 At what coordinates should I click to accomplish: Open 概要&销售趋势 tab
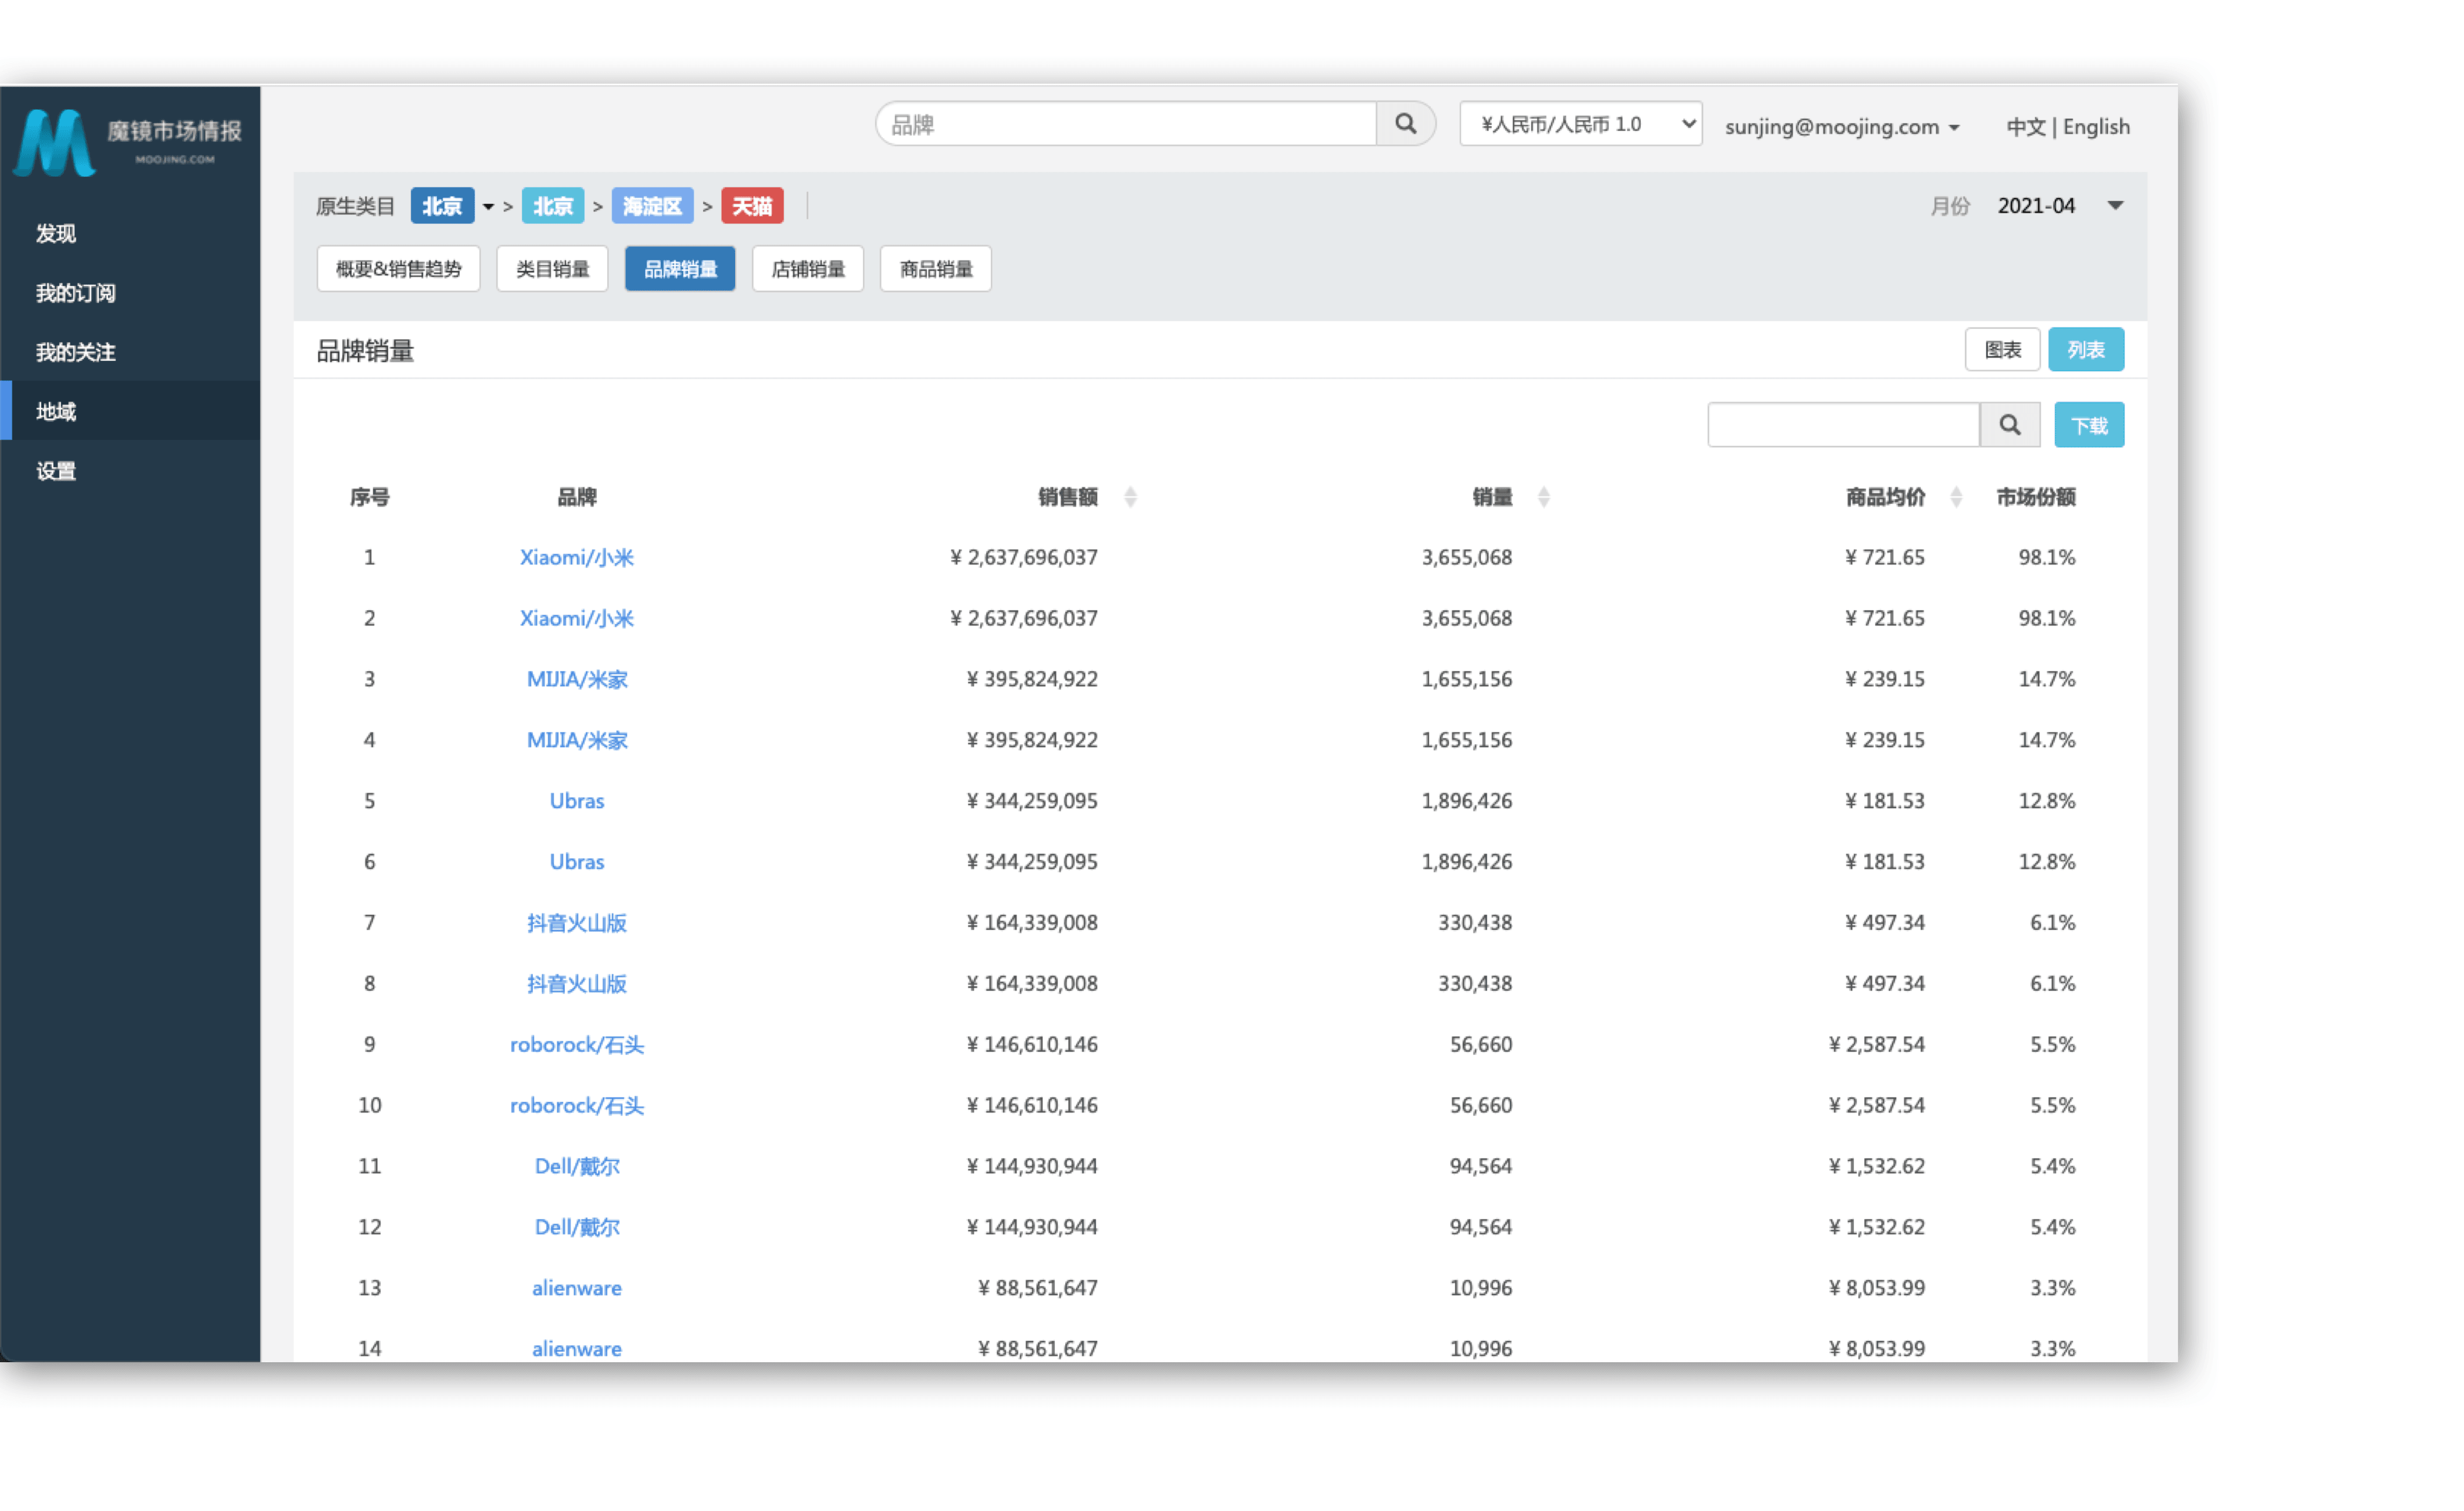398,269
